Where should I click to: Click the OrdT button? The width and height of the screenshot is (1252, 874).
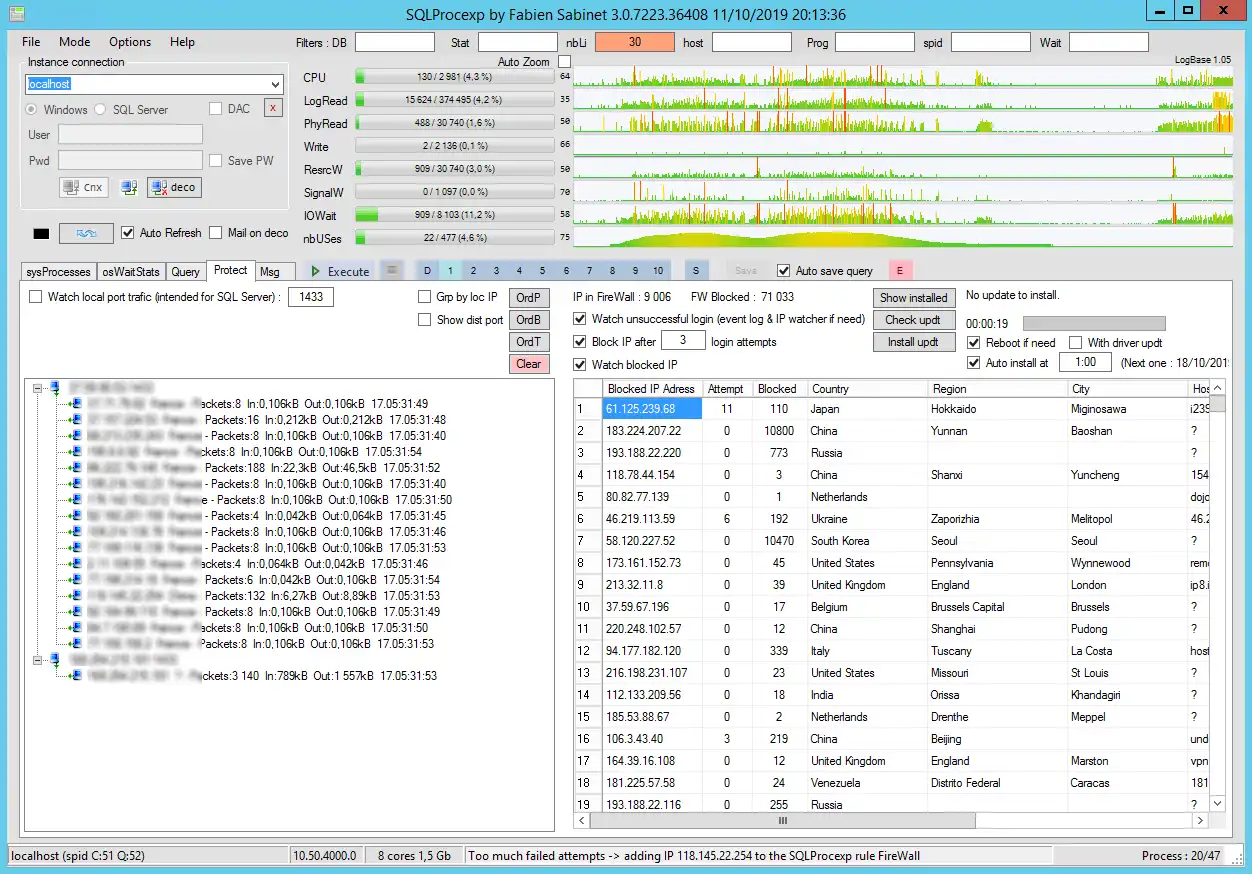[529, 342]
